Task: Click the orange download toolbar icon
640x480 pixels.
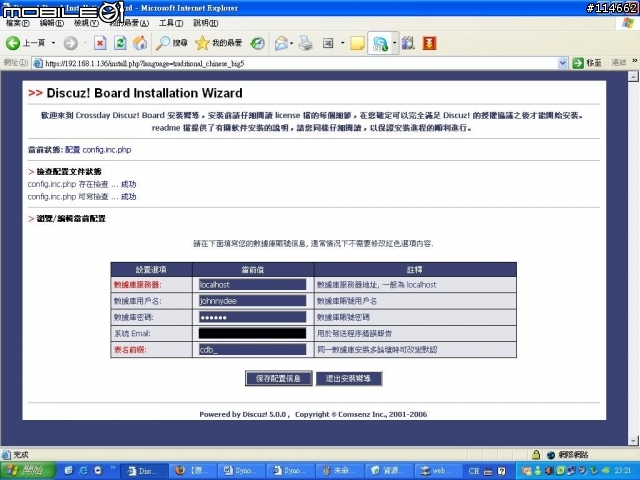Action: coord(429,43)
